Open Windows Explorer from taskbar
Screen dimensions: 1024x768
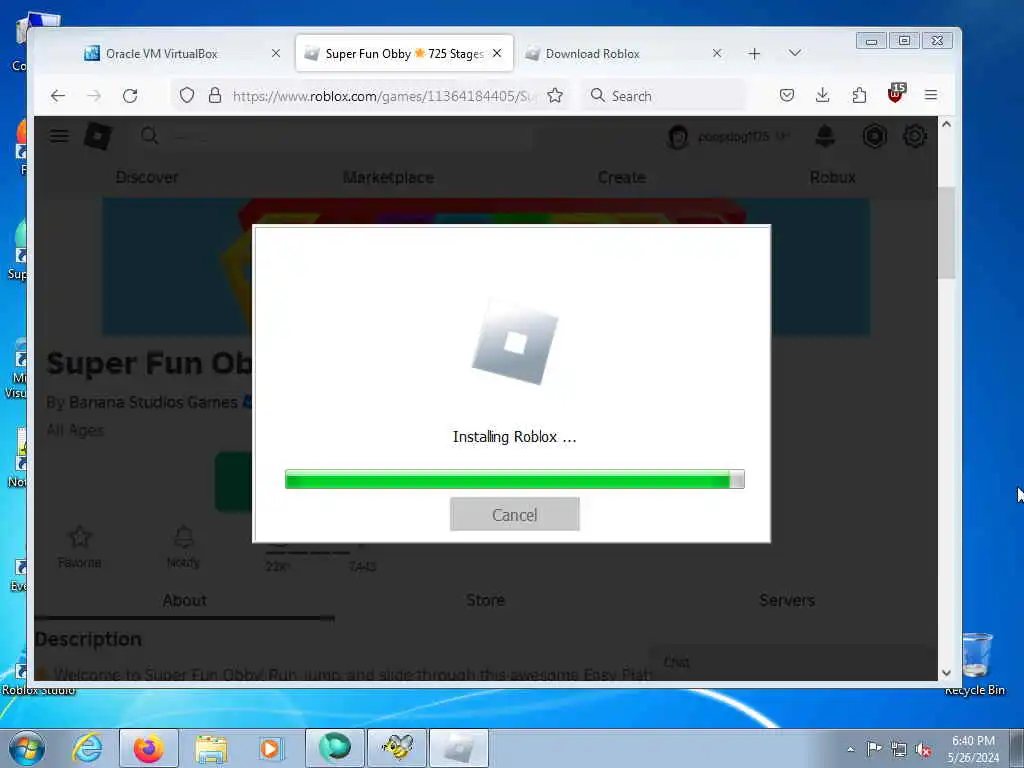(x=210, y=748)
